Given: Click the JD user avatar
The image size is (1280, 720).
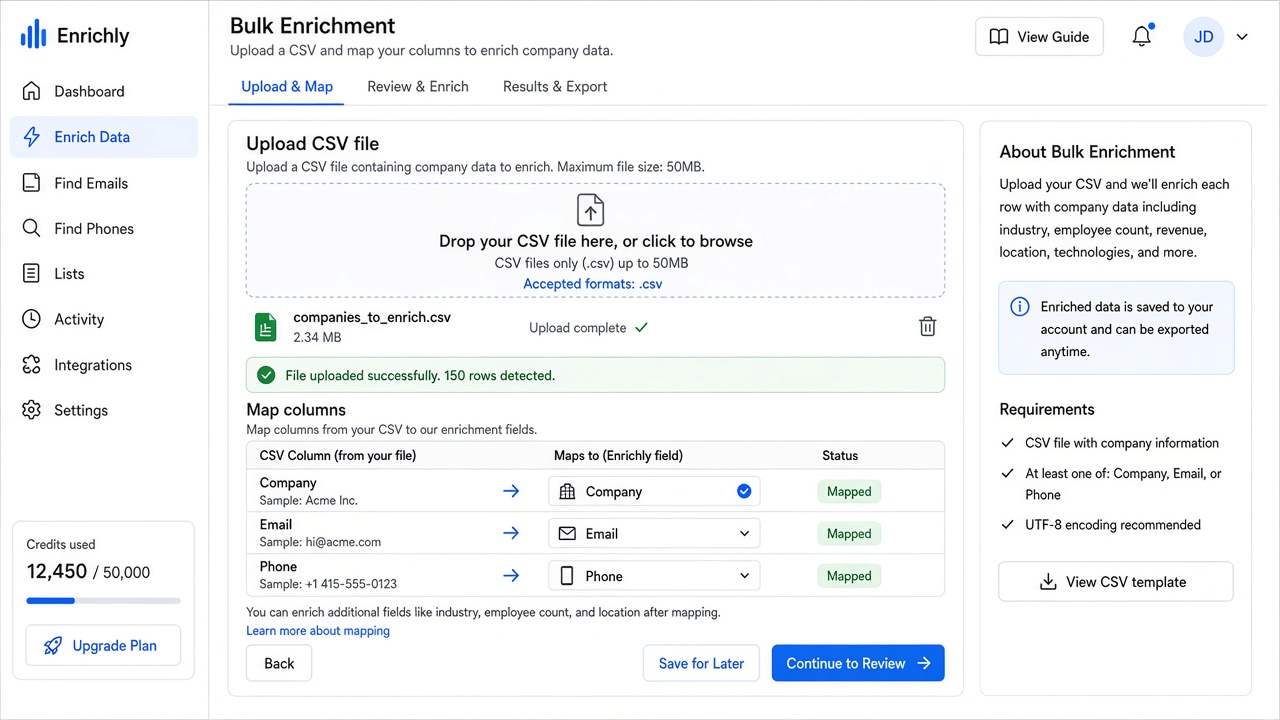Looking at the screenshot, I should click(1204, 37).
